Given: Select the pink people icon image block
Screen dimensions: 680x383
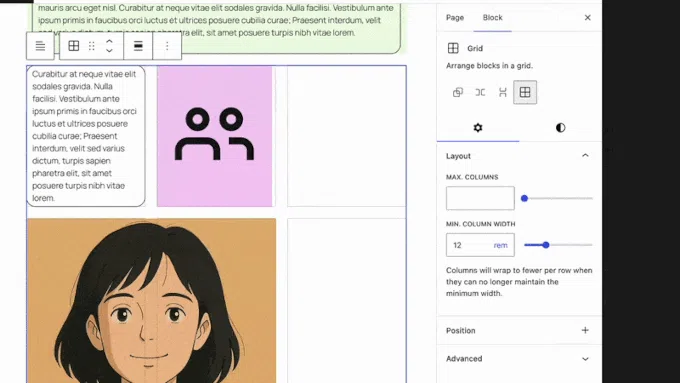Looking at the screenshot, I should pos(215,136).
